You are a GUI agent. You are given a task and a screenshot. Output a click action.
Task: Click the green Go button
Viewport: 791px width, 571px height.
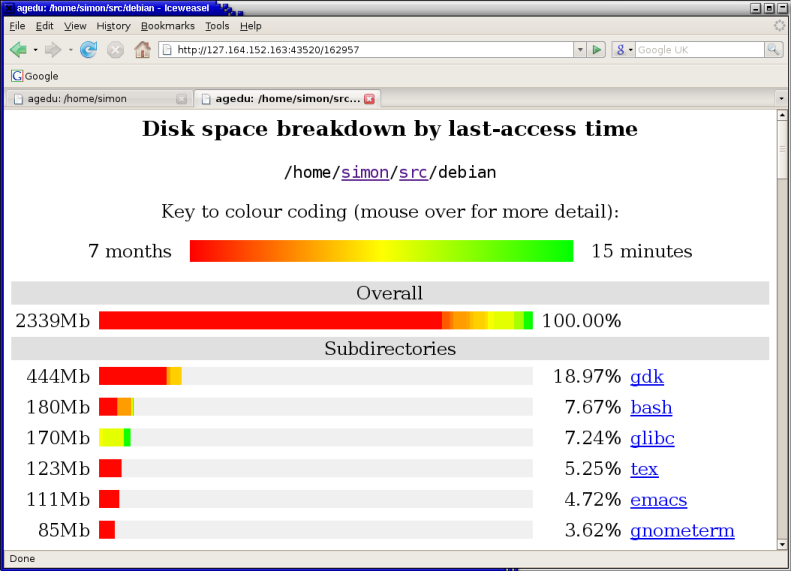click(597, 49)
